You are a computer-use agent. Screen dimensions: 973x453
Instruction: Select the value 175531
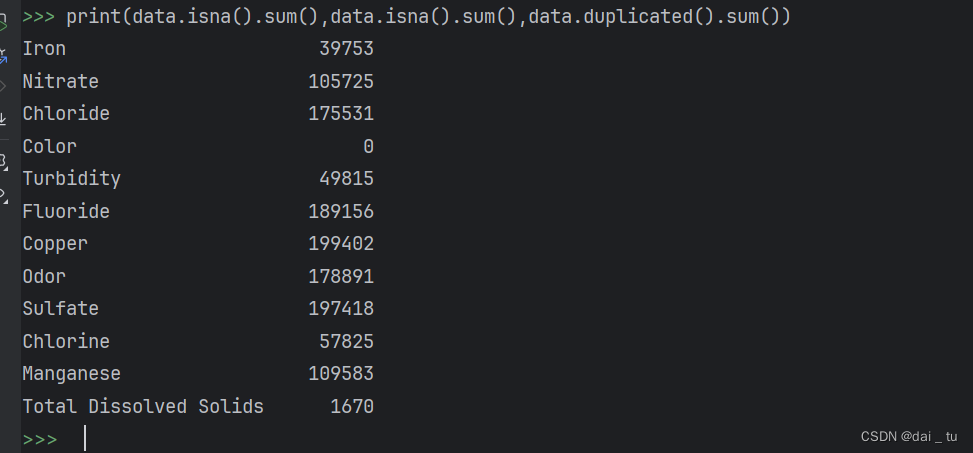click(x=341, y=114)
